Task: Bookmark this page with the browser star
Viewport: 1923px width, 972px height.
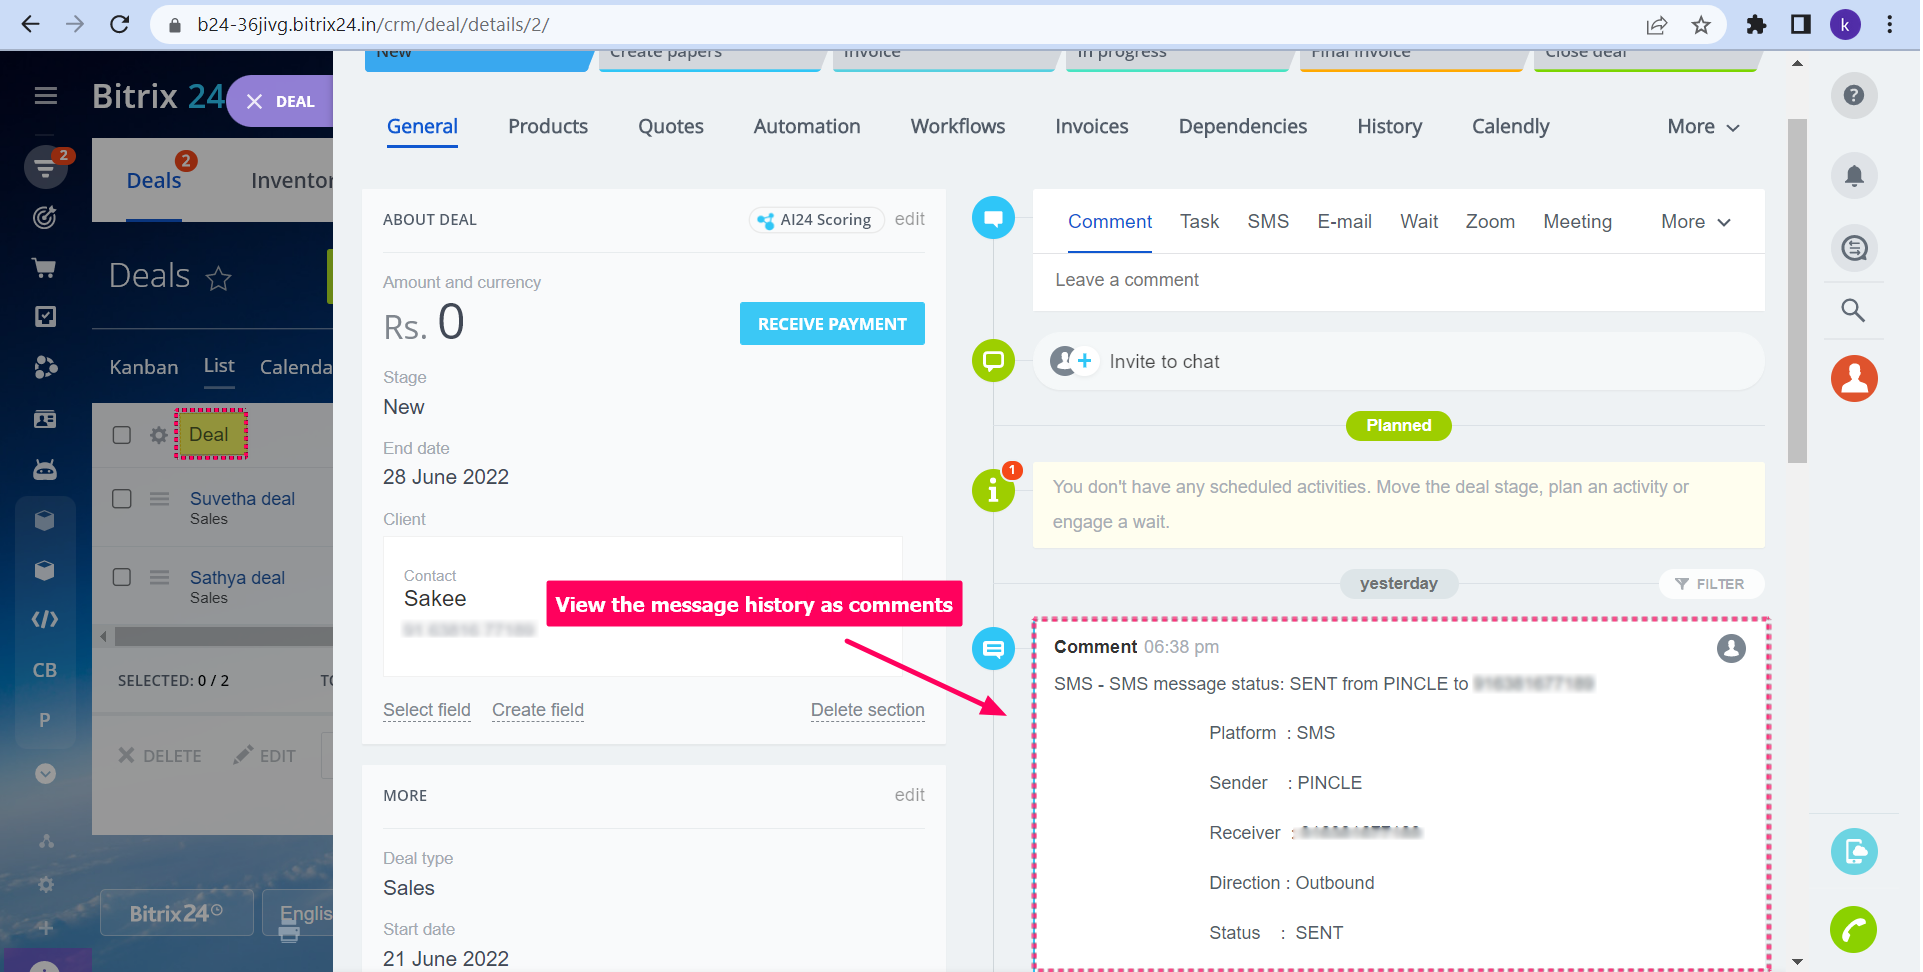Action: pos(1701,25)
